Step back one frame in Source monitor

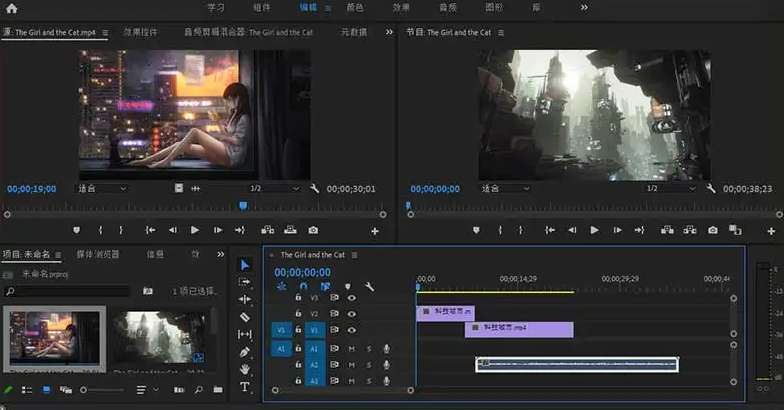tap(172, 230)
